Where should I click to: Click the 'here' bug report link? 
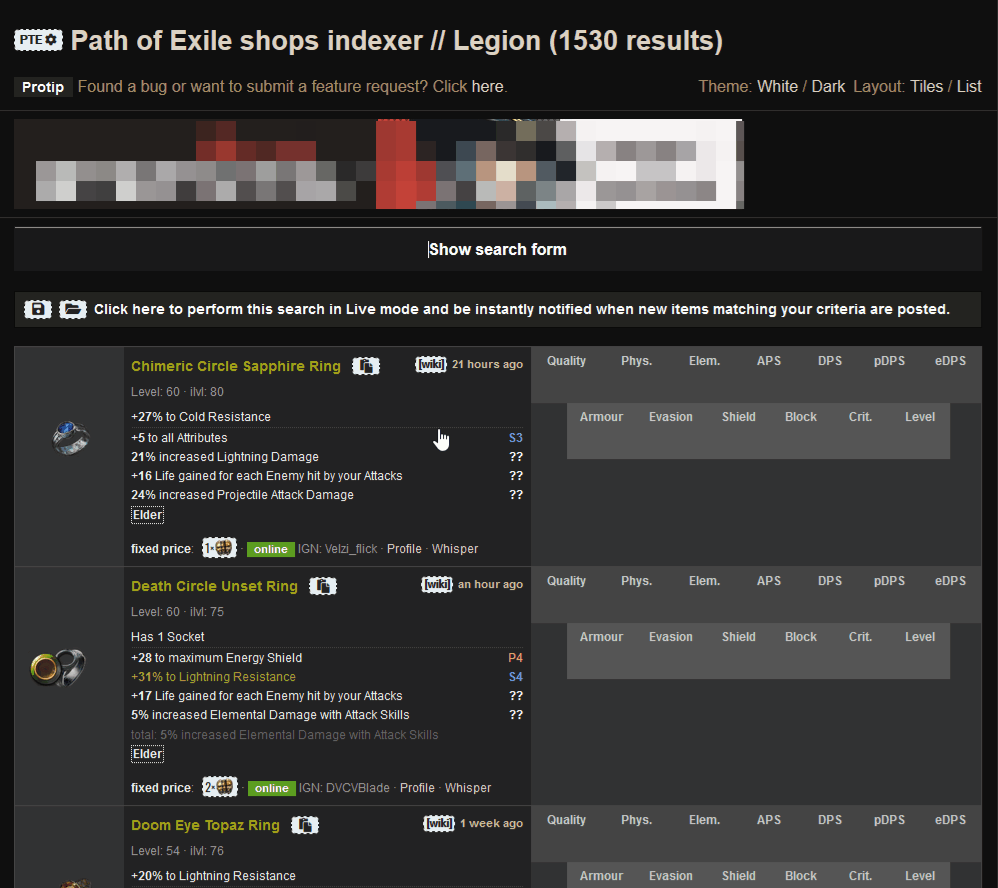point(488,87)
